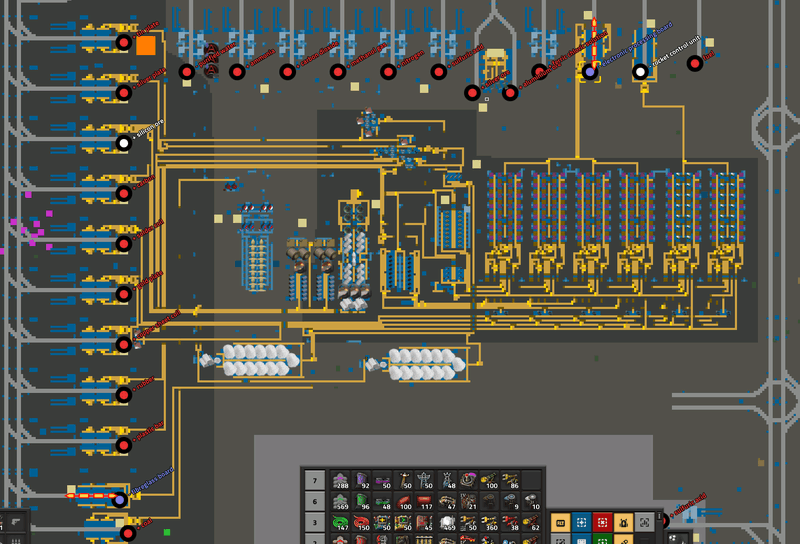Pick the purple underground belt stack of 92
The width and height of the screenshot is (800, 544).
pyautogui.click(x=361, y=480)
